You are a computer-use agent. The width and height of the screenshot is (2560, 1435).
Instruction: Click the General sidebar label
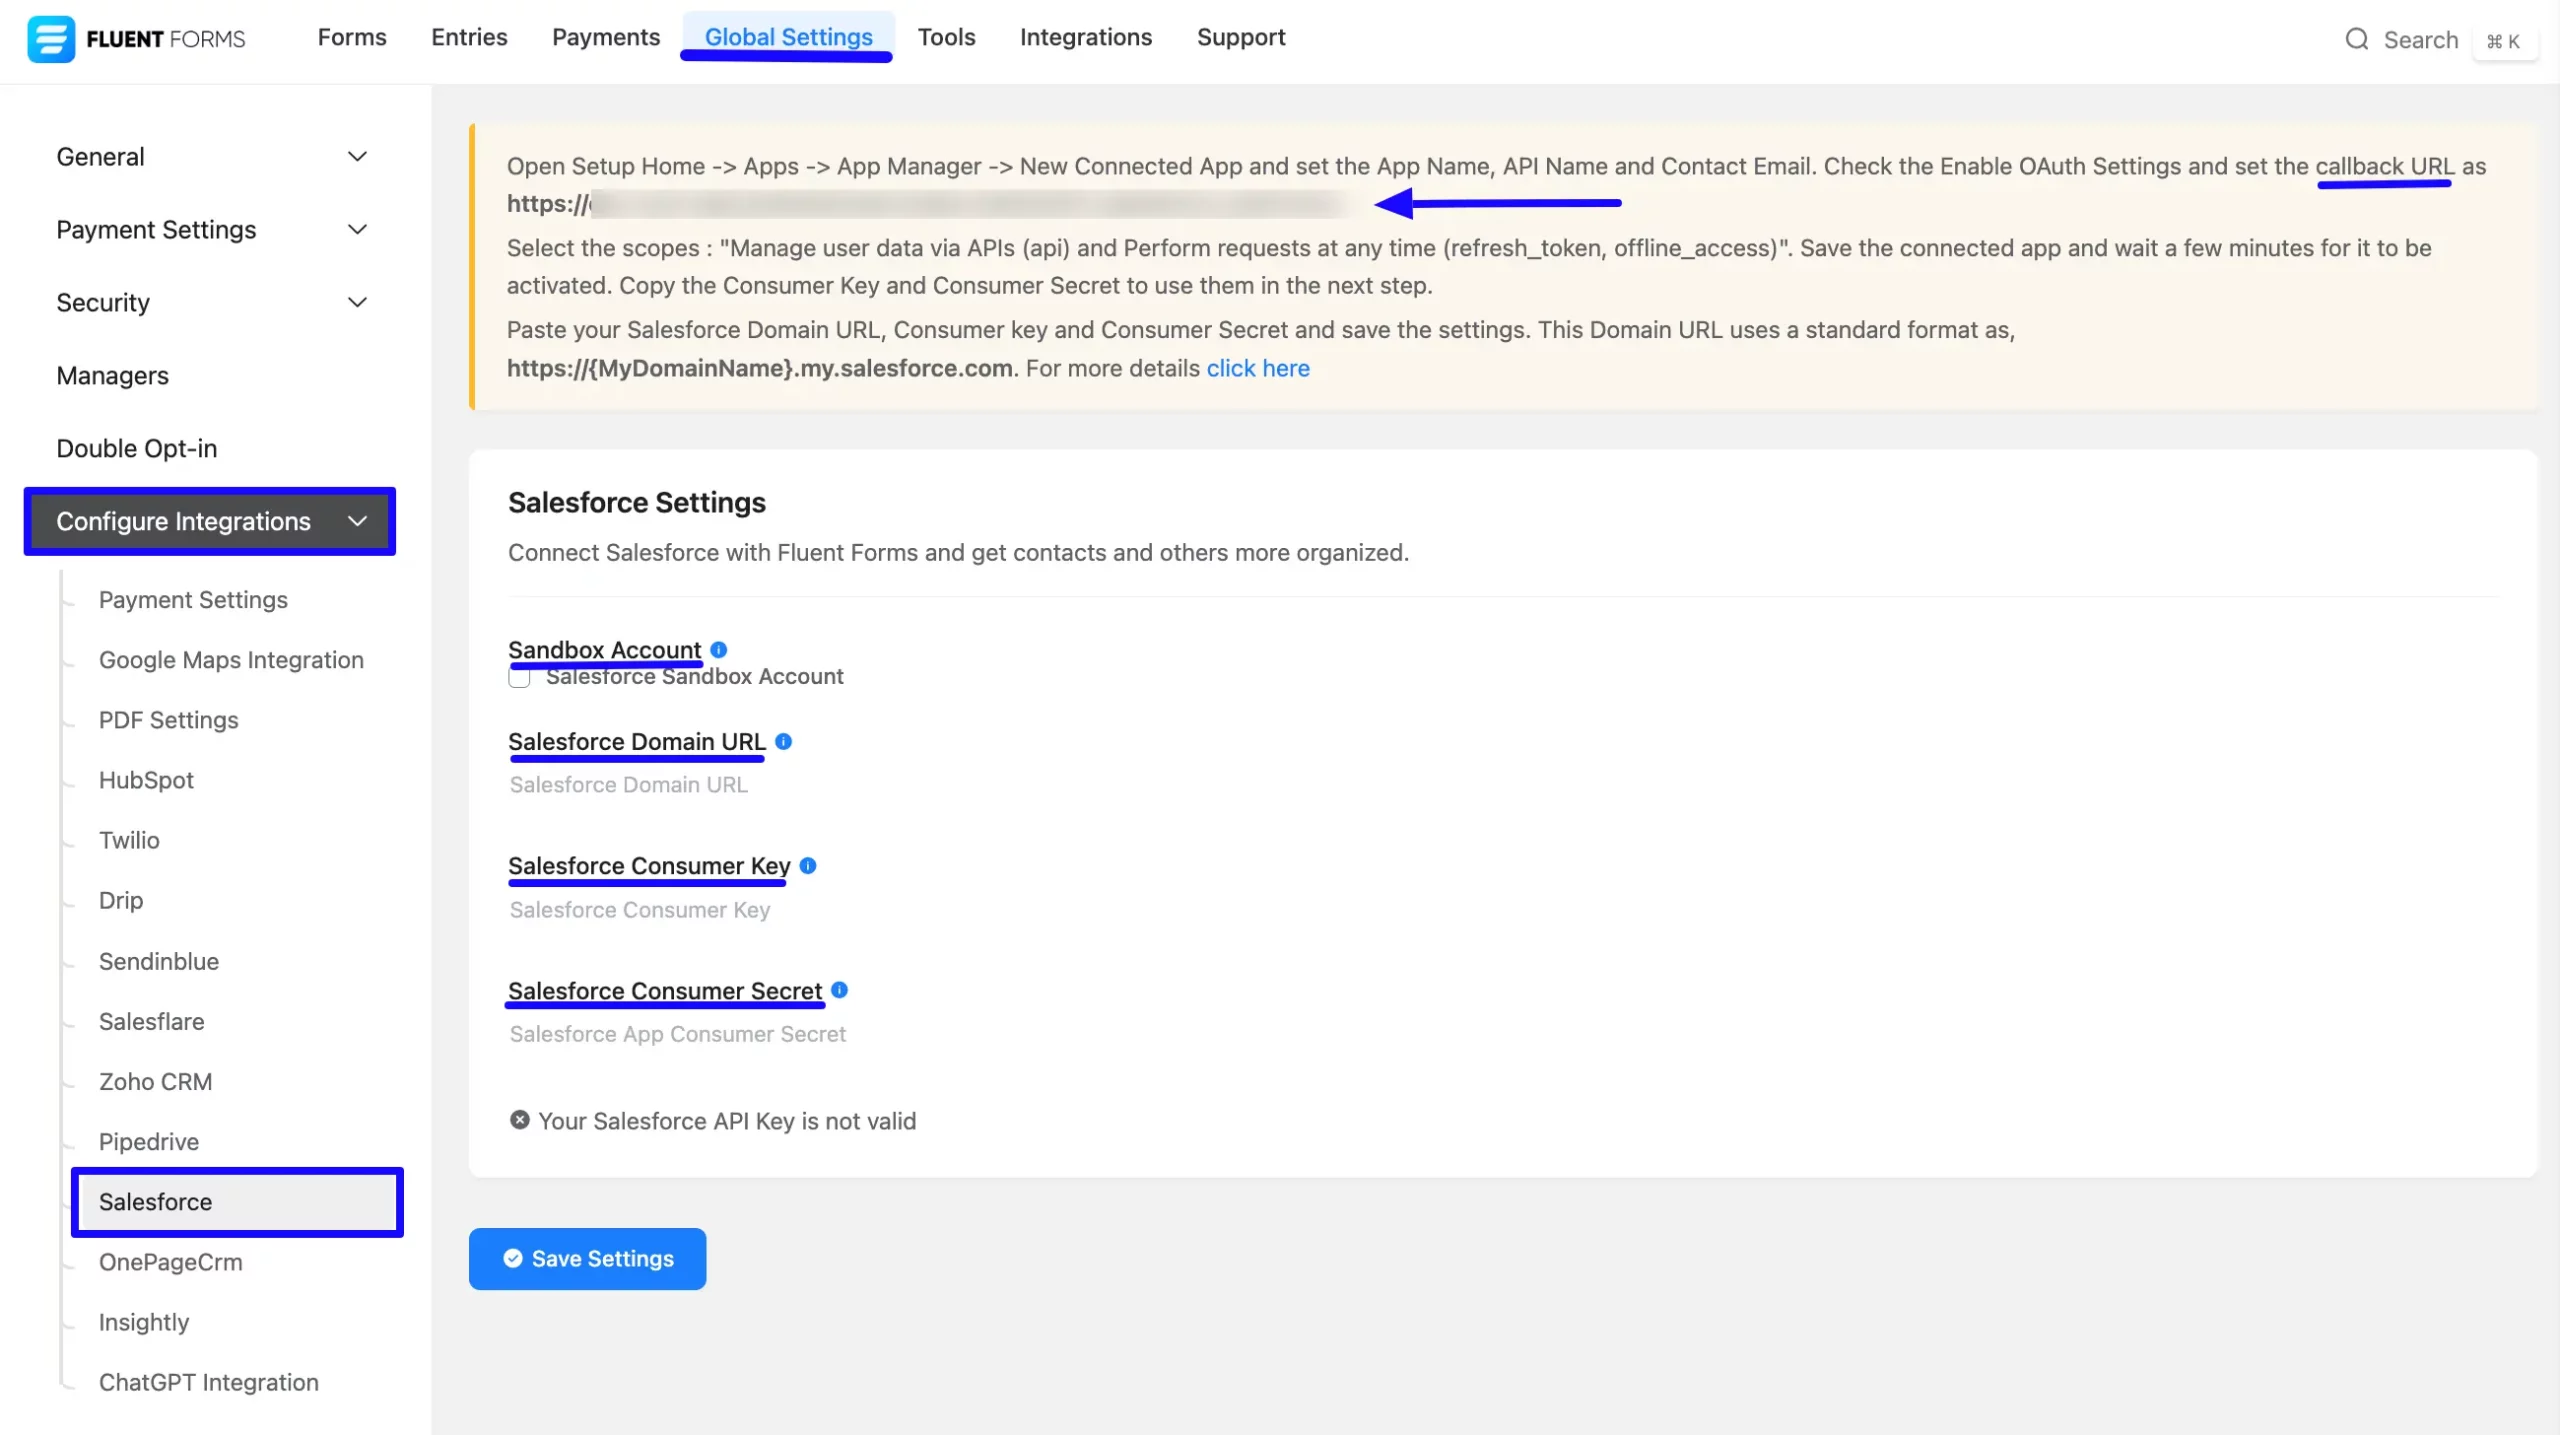point(100,157)
